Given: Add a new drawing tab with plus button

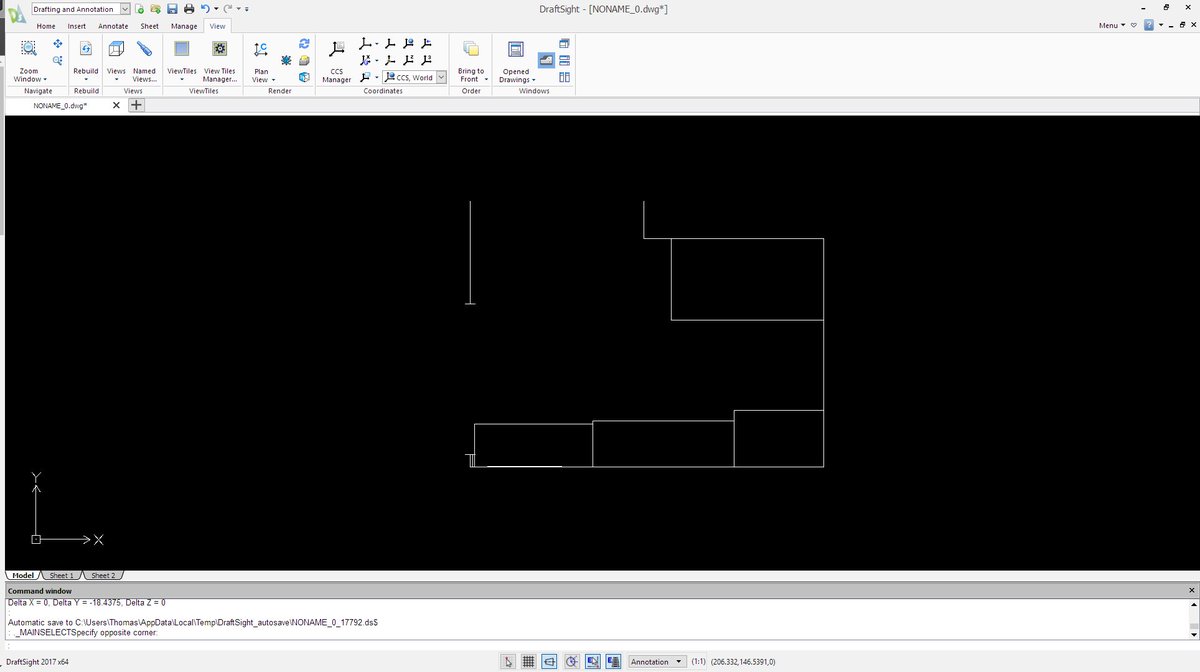Looking at the screenshot, I should click(x=137, y=105).
